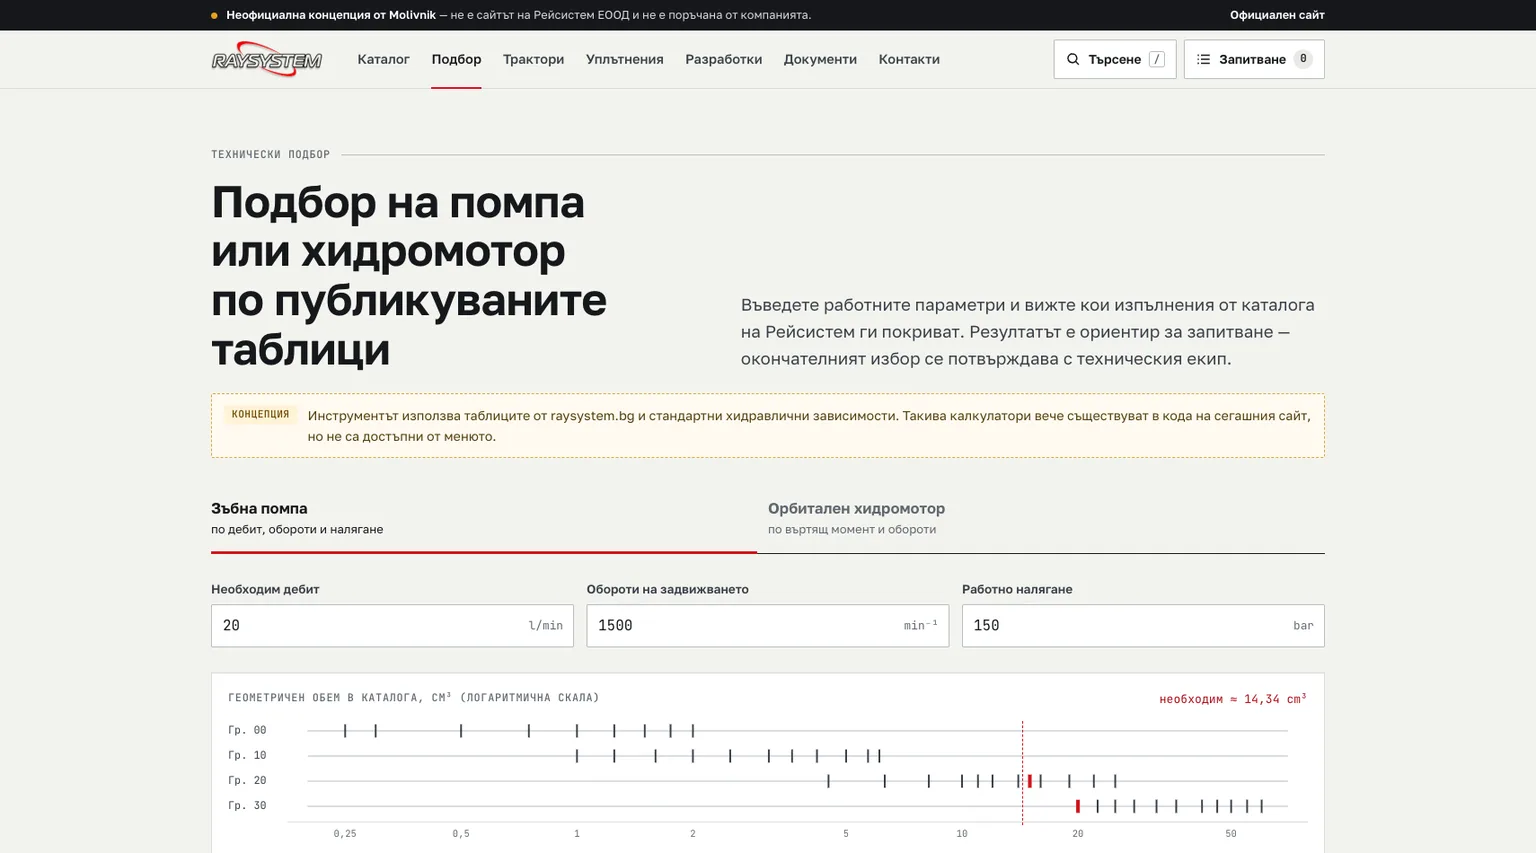Image resolution: width=1536 pixels, height=853 pixels.
Task: Click the 'min⁻¹' unit label
Action: 920,625
